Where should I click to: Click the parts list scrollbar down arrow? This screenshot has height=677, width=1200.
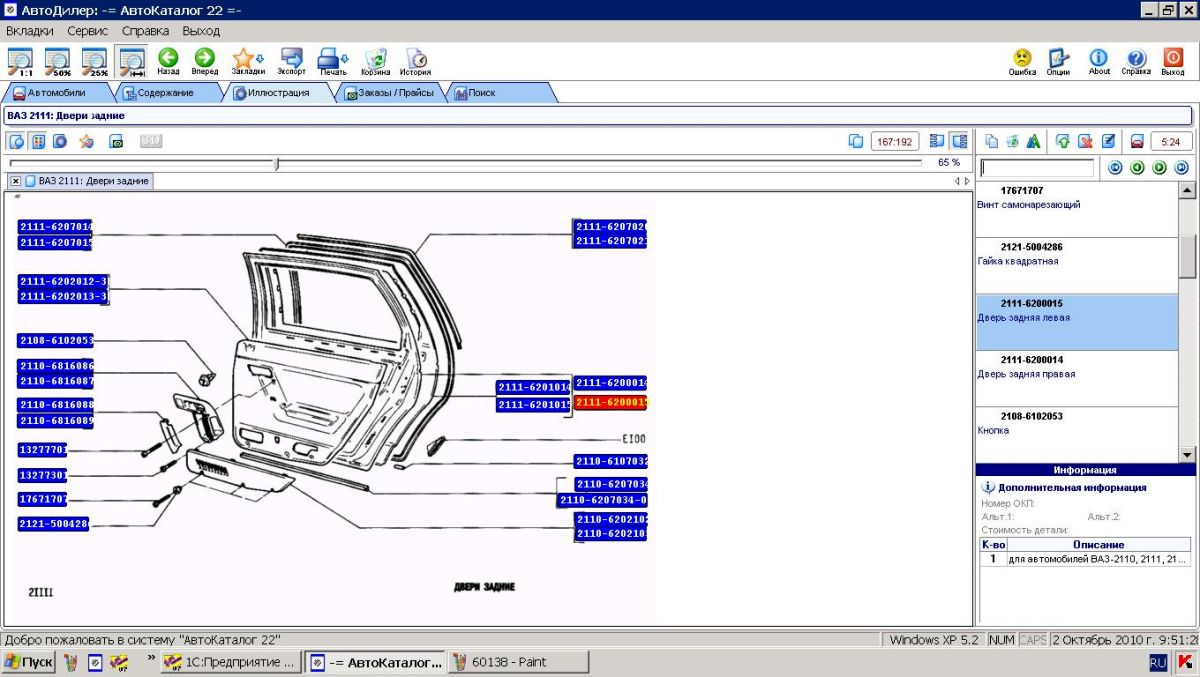(x=1187, y=454)
